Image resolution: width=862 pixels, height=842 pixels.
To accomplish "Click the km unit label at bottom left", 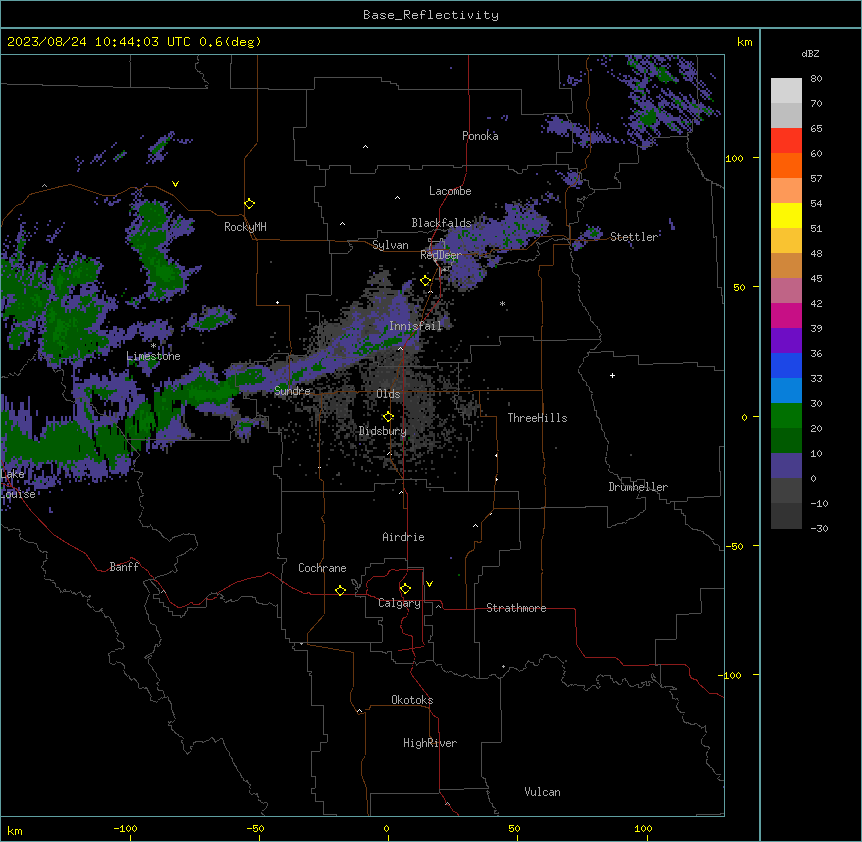I will click(x=15, y=831).
